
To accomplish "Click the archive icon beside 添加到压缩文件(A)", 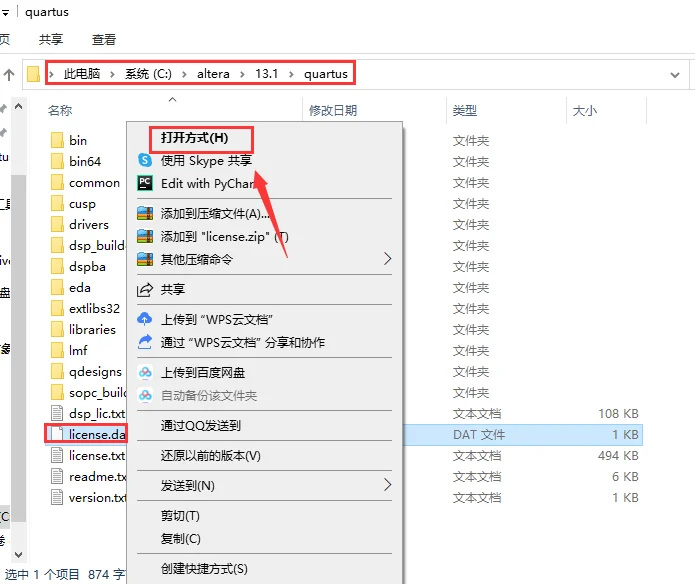I will tap(145, 214).
